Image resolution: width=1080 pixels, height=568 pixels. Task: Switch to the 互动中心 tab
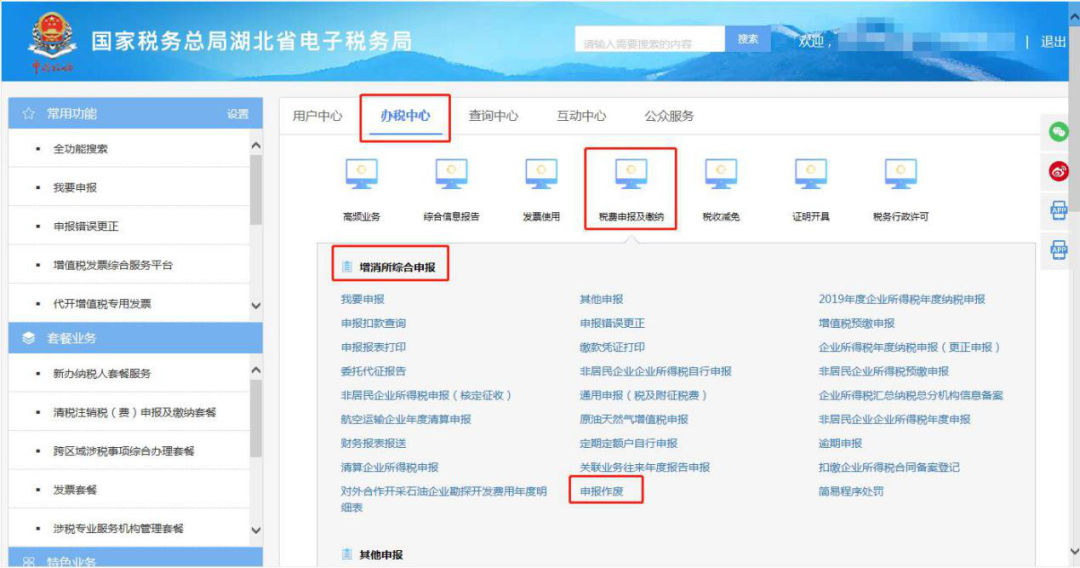click(581, 116)
